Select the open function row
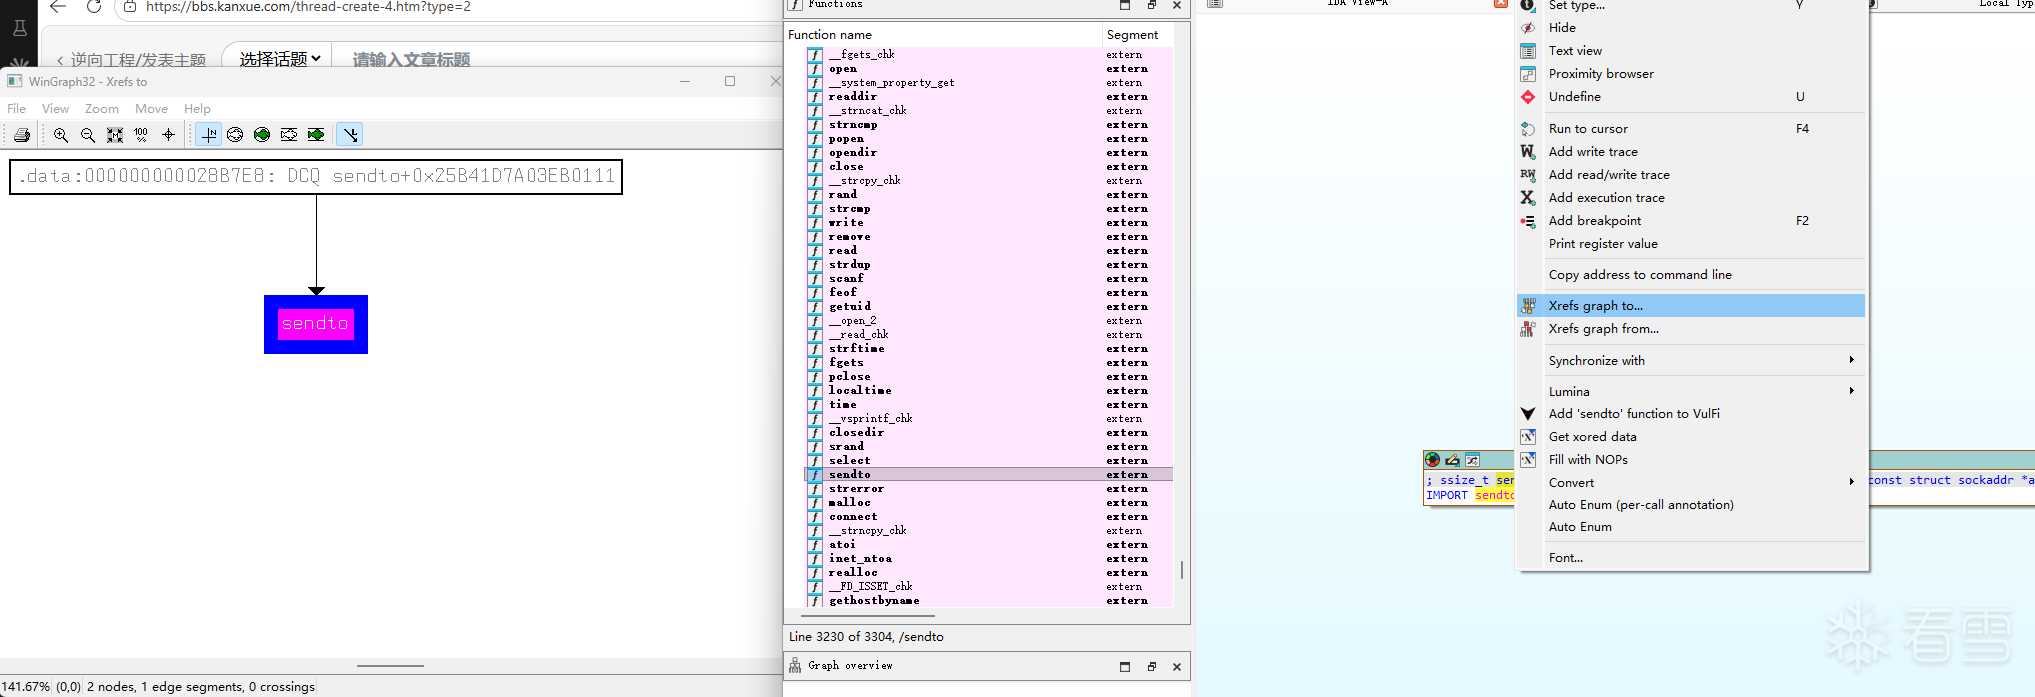 click(x=989, y=69)
